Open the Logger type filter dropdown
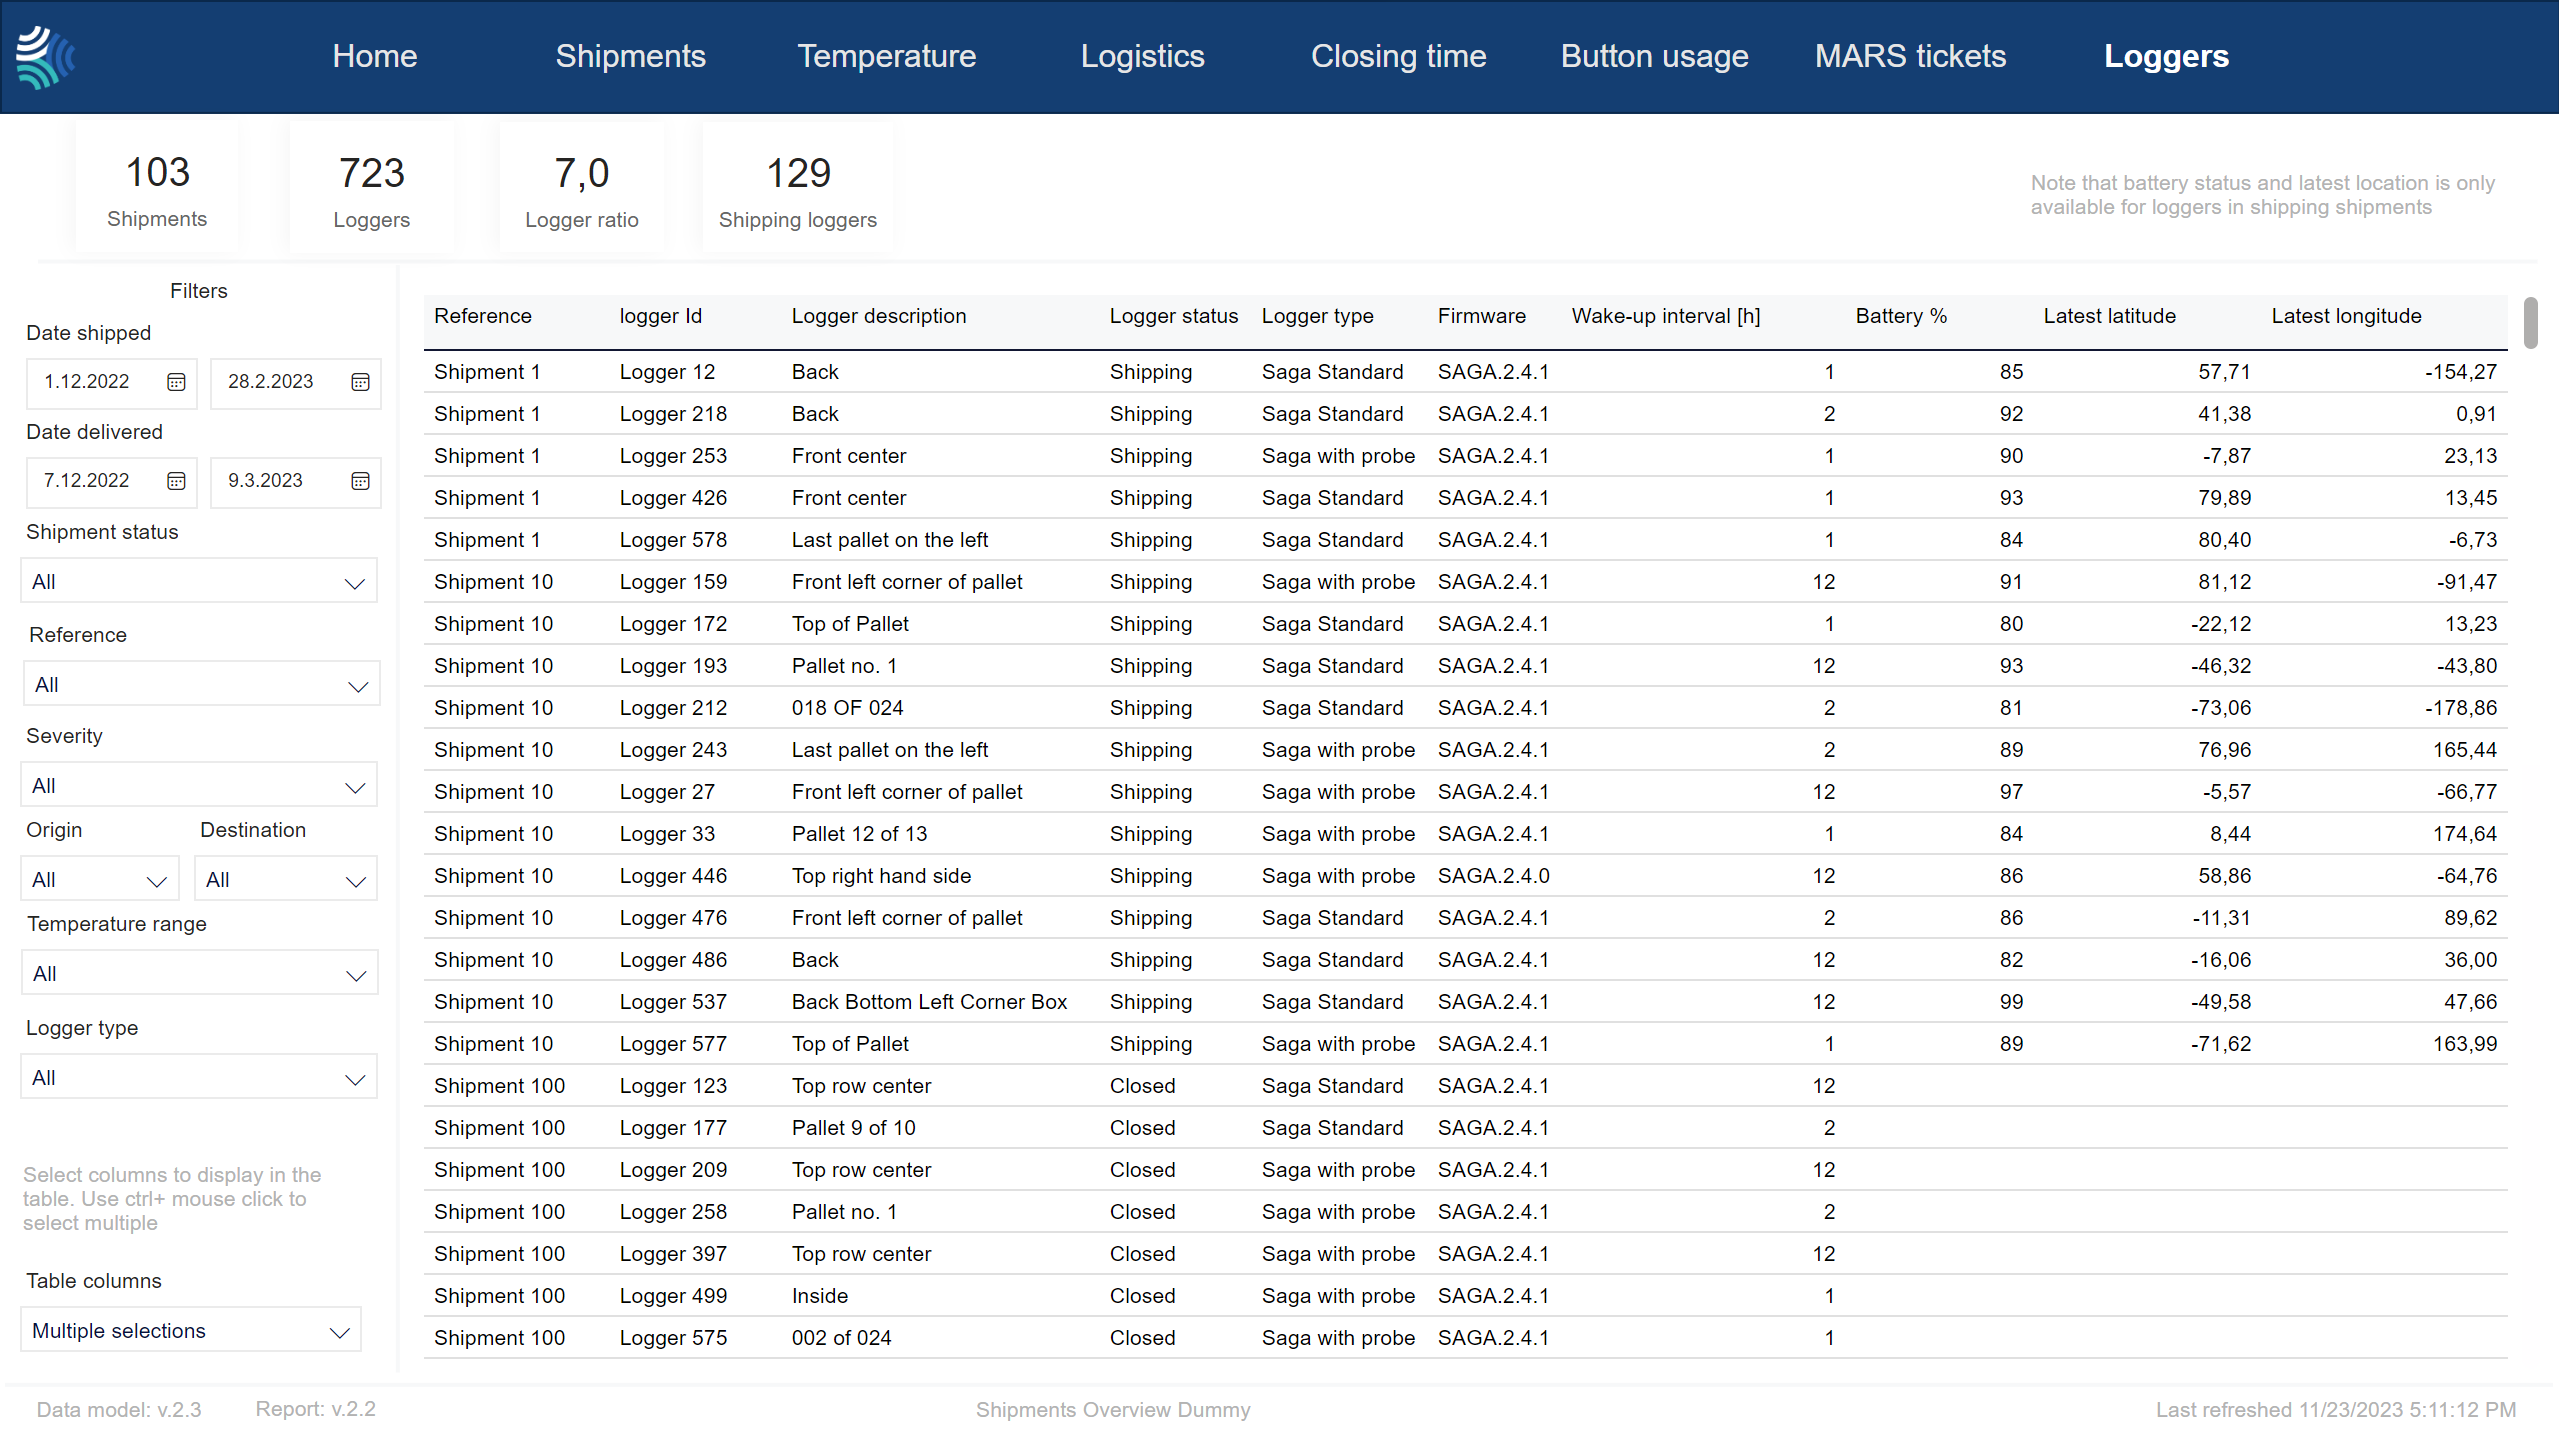This screenshot has height=1440, width=2559. click(199, 1077)
